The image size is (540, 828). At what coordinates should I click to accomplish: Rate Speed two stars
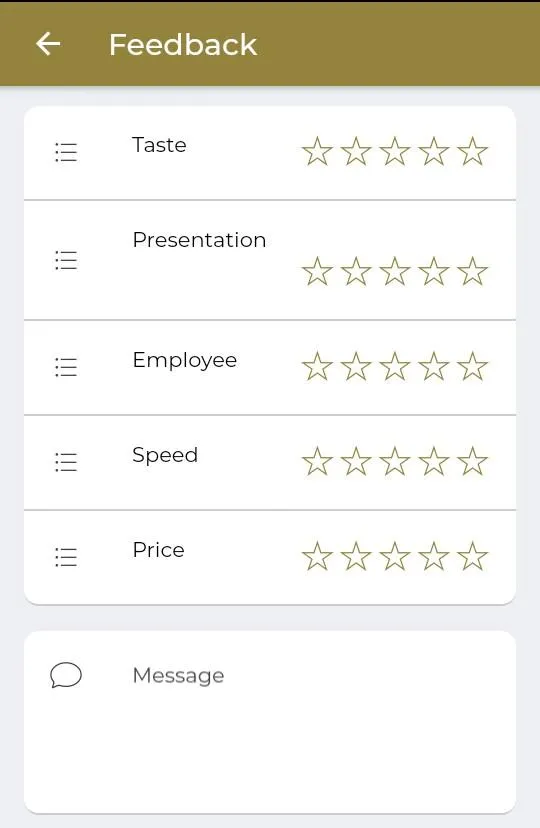tap(356, 462)
